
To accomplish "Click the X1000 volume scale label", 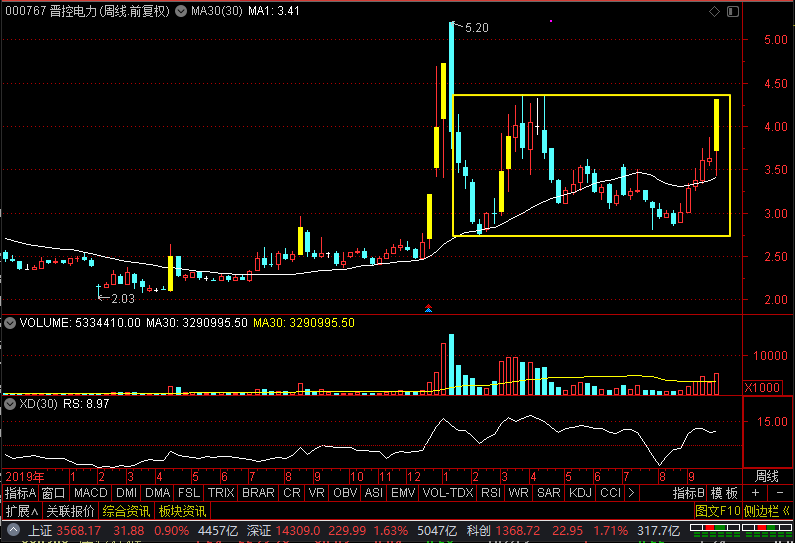I will (x=762, y=388).
